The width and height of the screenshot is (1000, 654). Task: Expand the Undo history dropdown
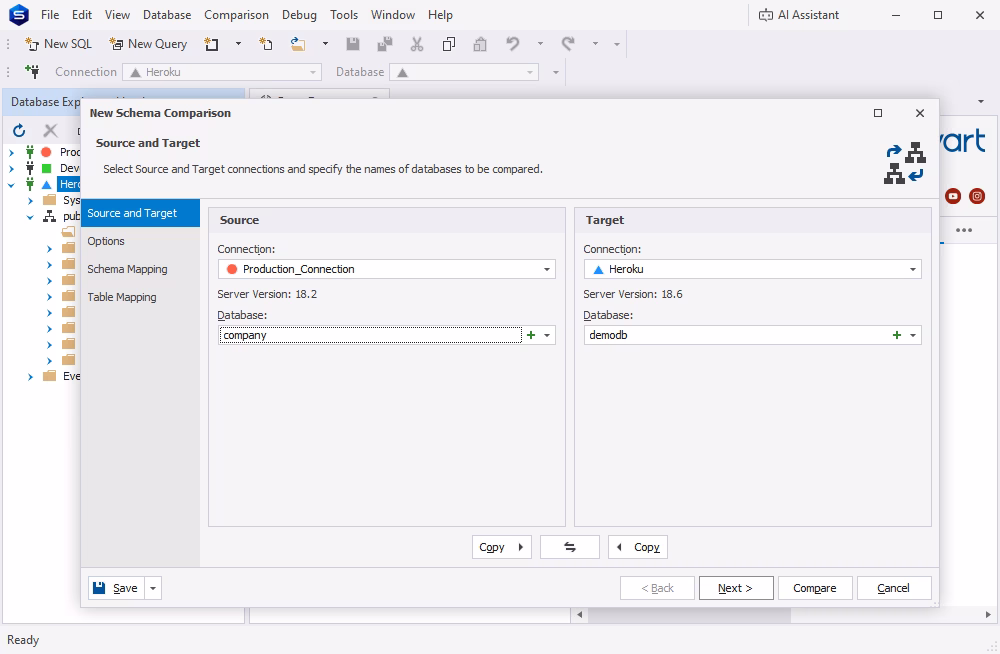click(x=540, y=44)
